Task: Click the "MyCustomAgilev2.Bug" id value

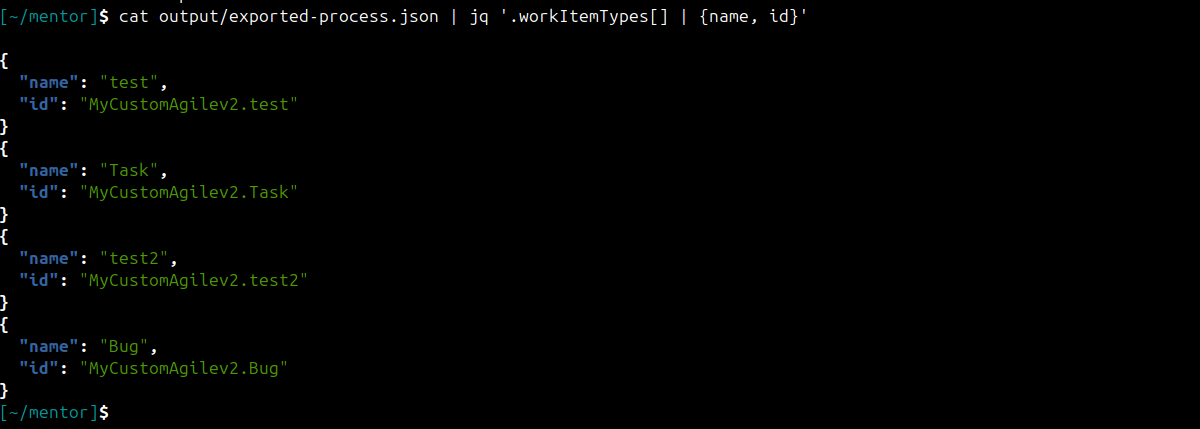Action: point(183,368)
